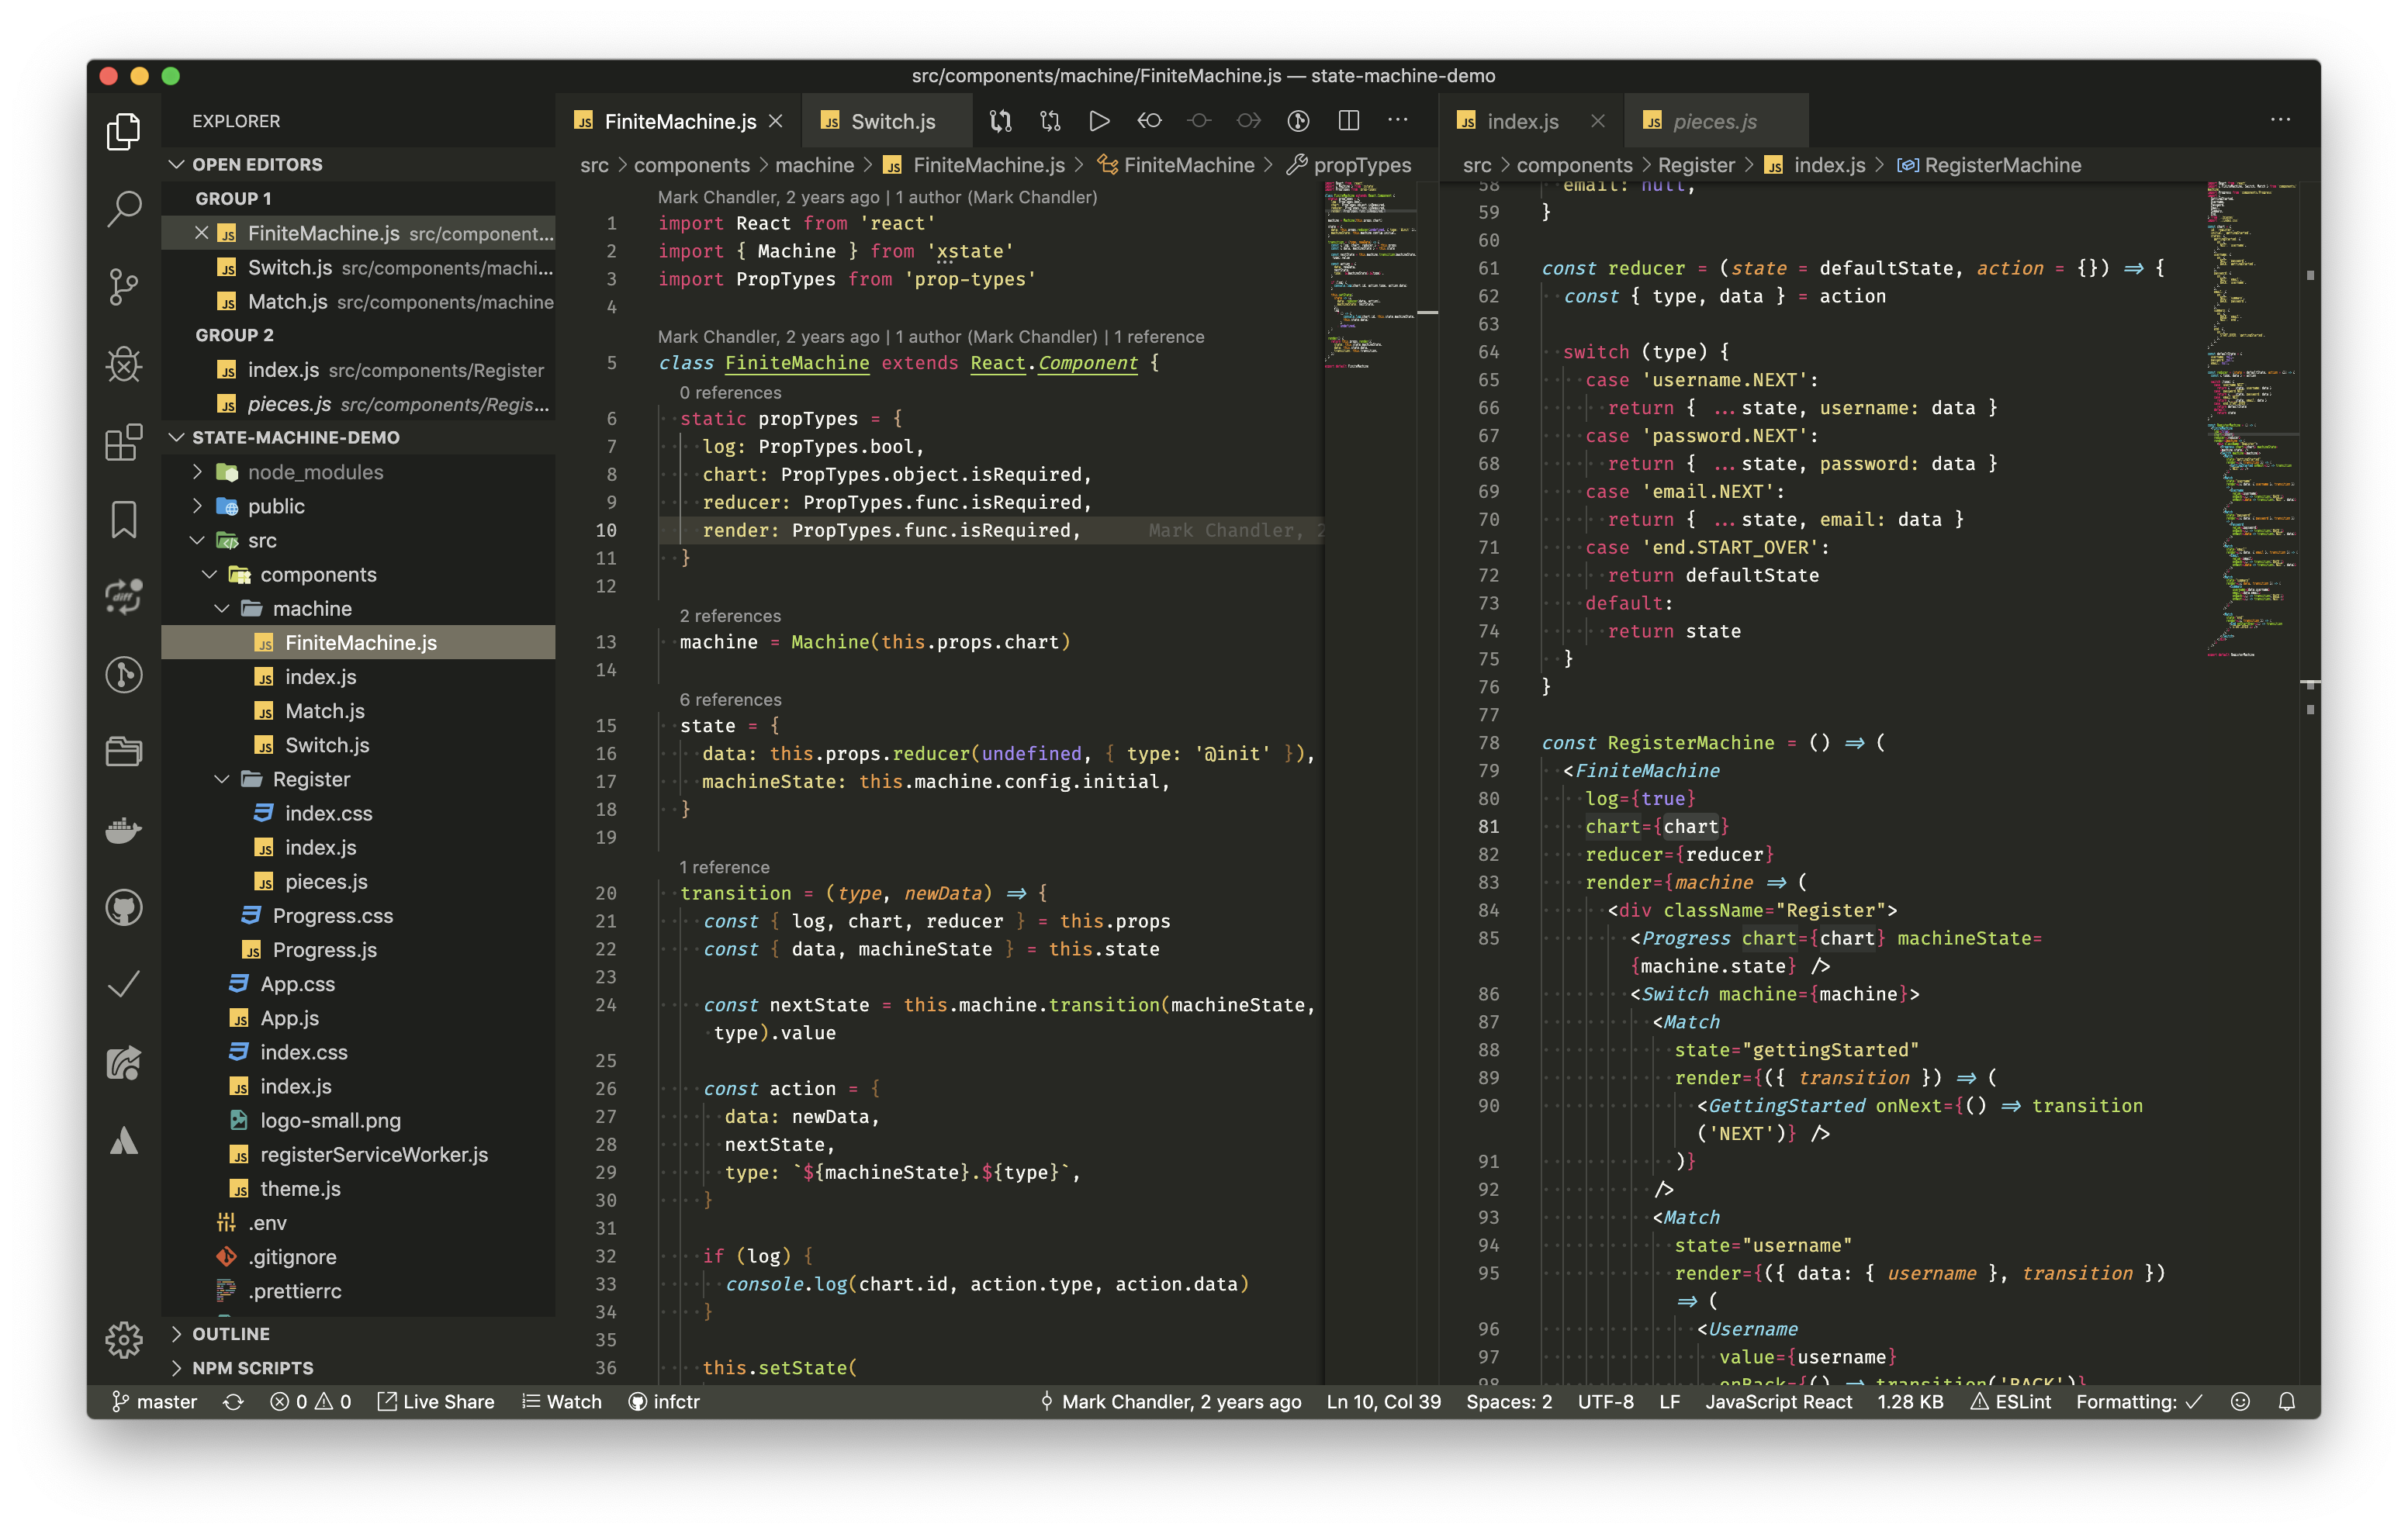2408x1534 pixels.
Task: Open the Debug view bug icon
Action: click(x=123, y=364)
